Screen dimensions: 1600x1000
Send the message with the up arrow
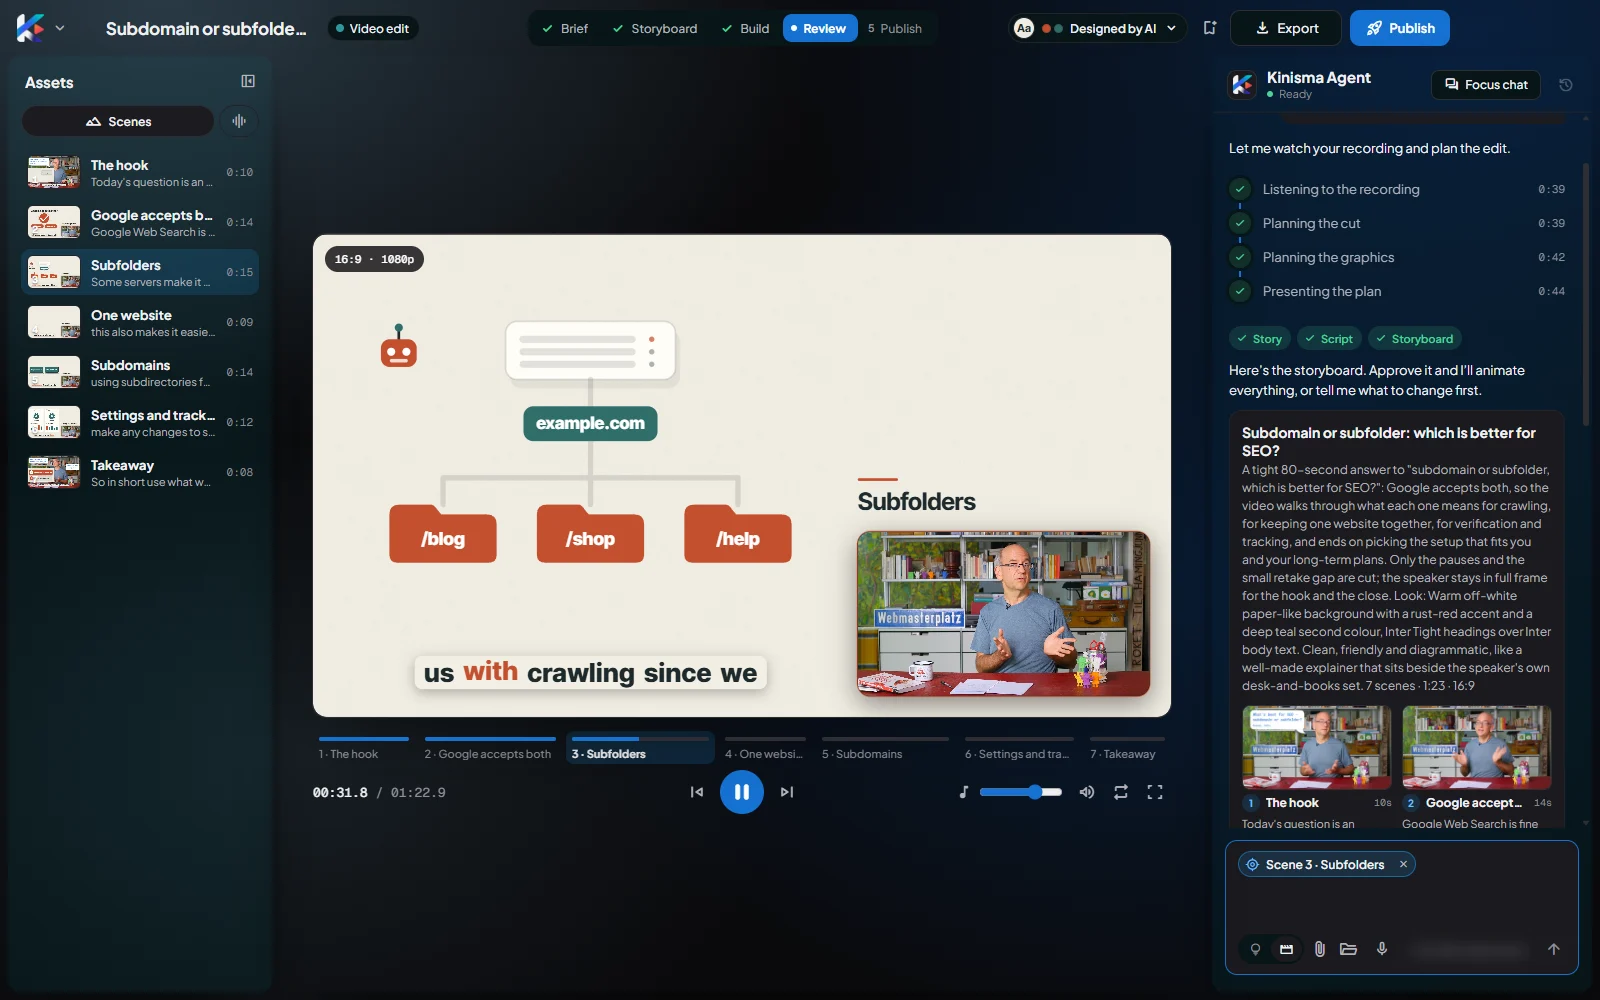[x=1553, y=949]
